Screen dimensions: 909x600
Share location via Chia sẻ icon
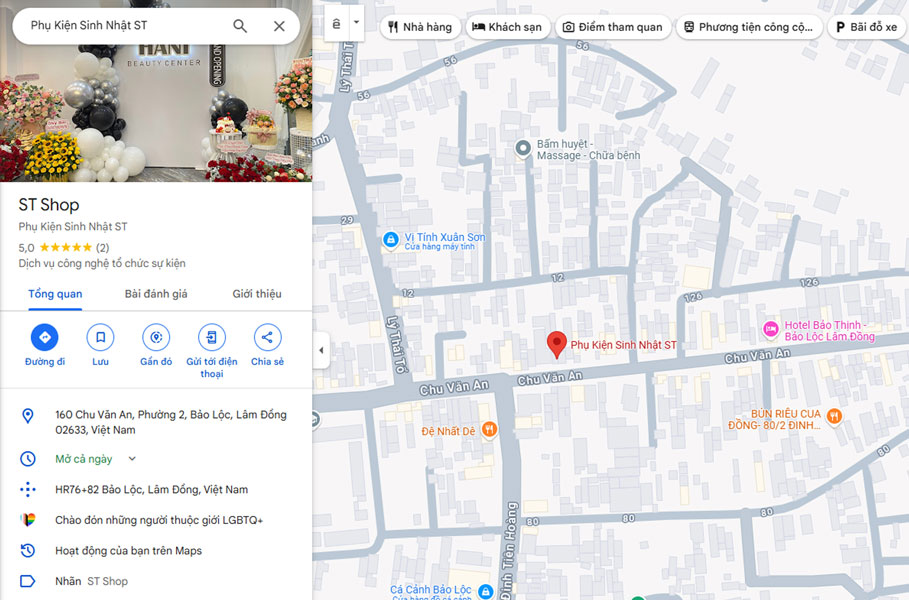click(x=267, y=338)
